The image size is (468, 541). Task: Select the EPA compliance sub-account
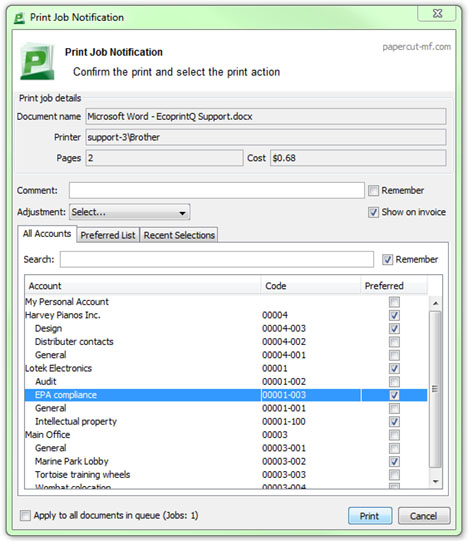point(226,395)
